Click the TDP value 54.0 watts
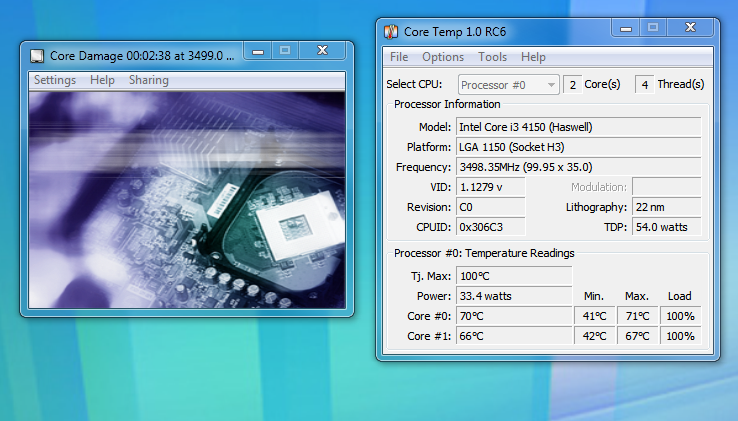 [x=666, y=227]
